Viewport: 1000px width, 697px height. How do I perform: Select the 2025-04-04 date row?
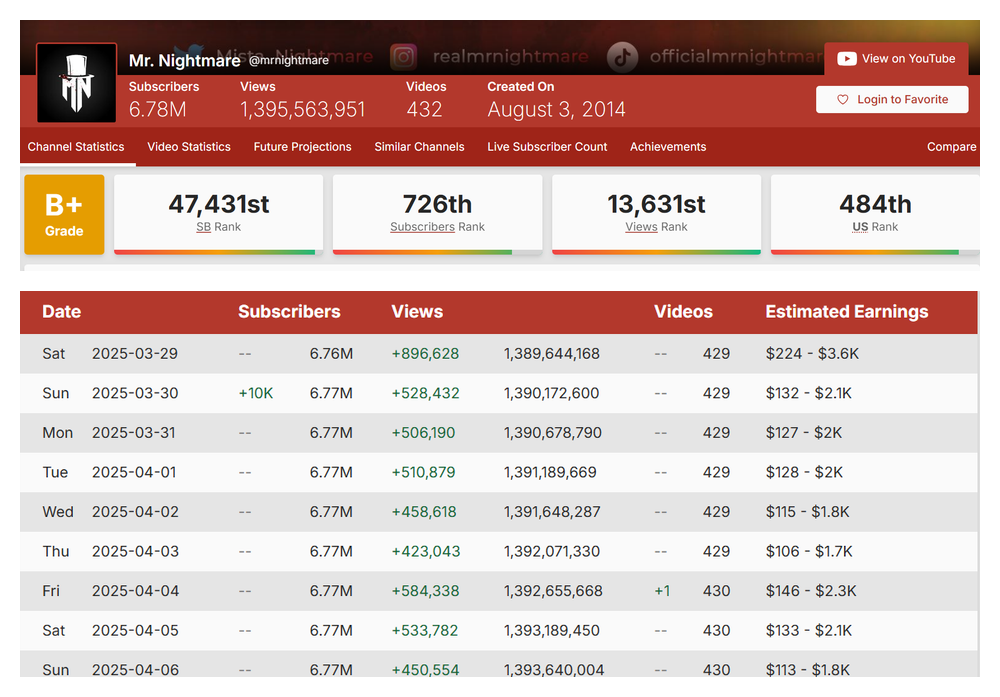[135, 591]
